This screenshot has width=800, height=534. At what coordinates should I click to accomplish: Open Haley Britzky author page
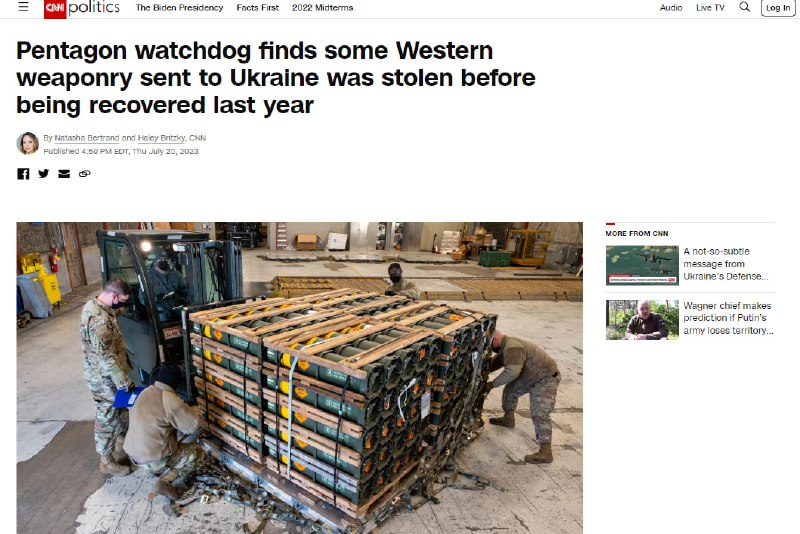click(161, 138)
